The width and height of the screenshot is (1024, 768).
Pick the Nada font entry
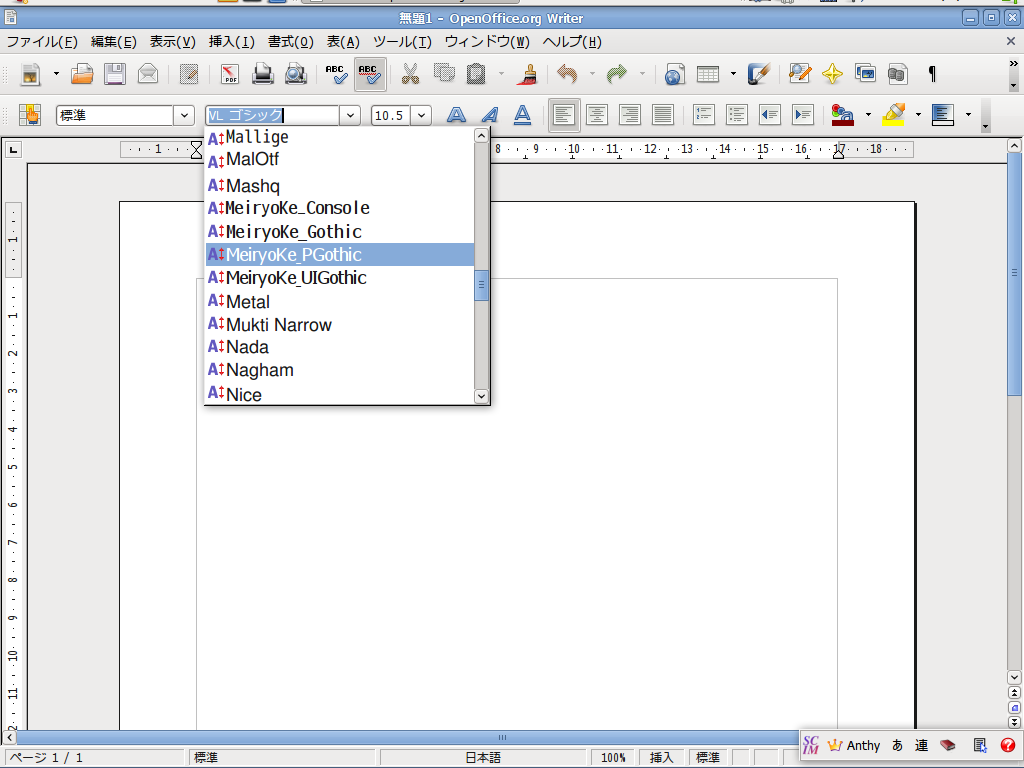(340, 347)
